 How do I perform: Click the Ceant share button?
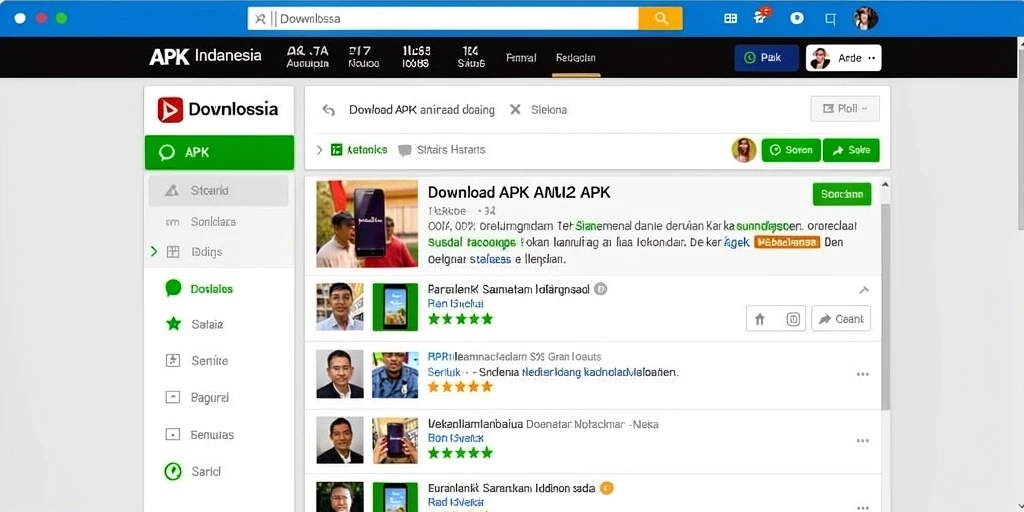click(841, 319)
